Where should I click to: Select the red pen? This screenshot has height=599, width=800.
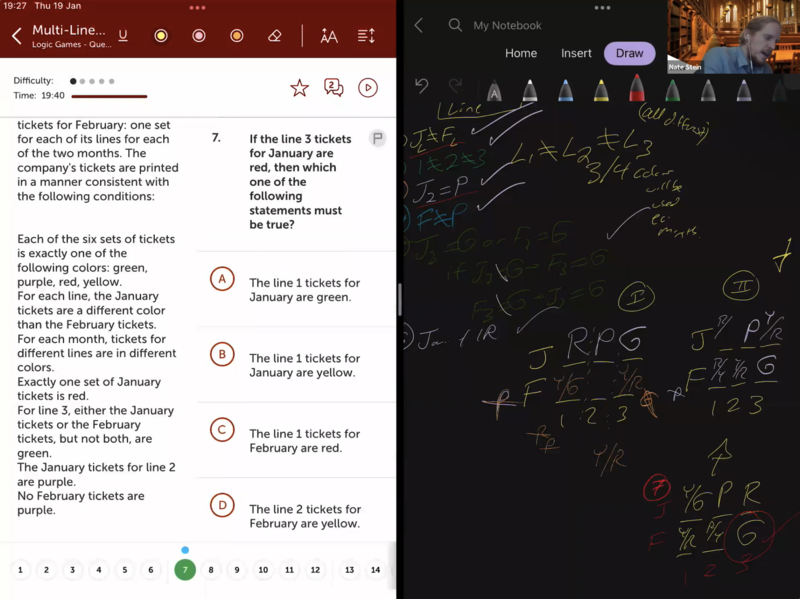point(636,91)
